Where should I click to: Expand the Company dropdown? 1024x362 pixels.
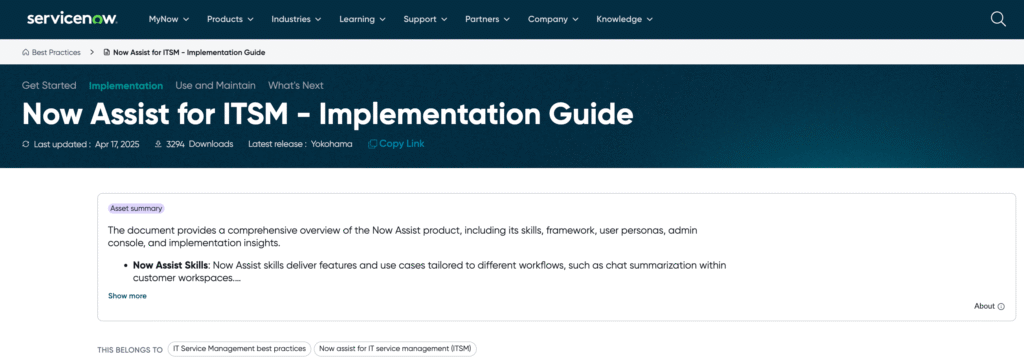pyautogui.click(x=553, y=19)
